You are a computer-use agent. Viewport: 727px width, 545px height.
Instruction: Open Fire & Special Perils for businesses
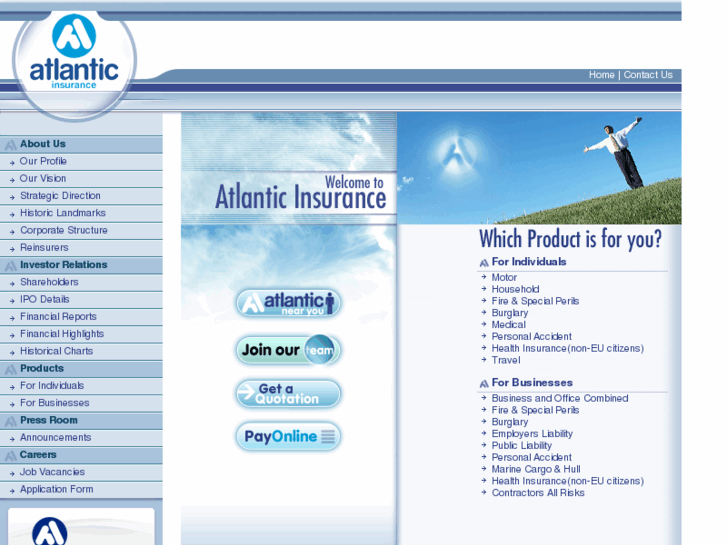535,410
